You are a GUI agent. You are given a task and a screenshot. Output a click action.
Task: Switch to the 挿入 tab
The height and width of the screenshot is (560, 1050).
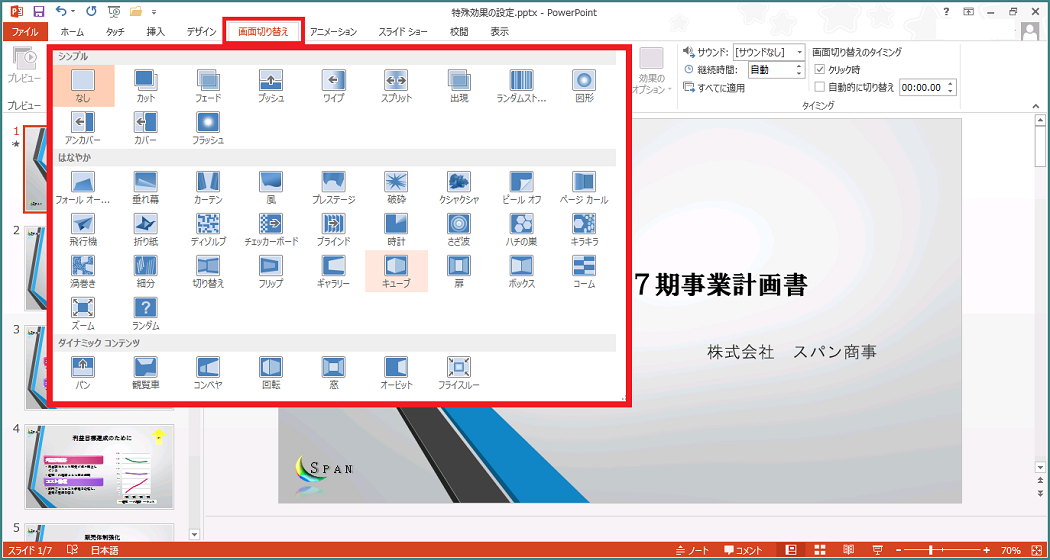(155, 31)
